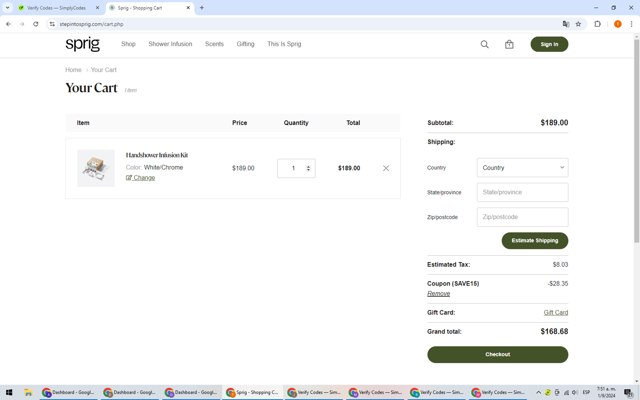Click the translate page icon
The height and width of the screenshot is (400, 640).
(566, 24)
